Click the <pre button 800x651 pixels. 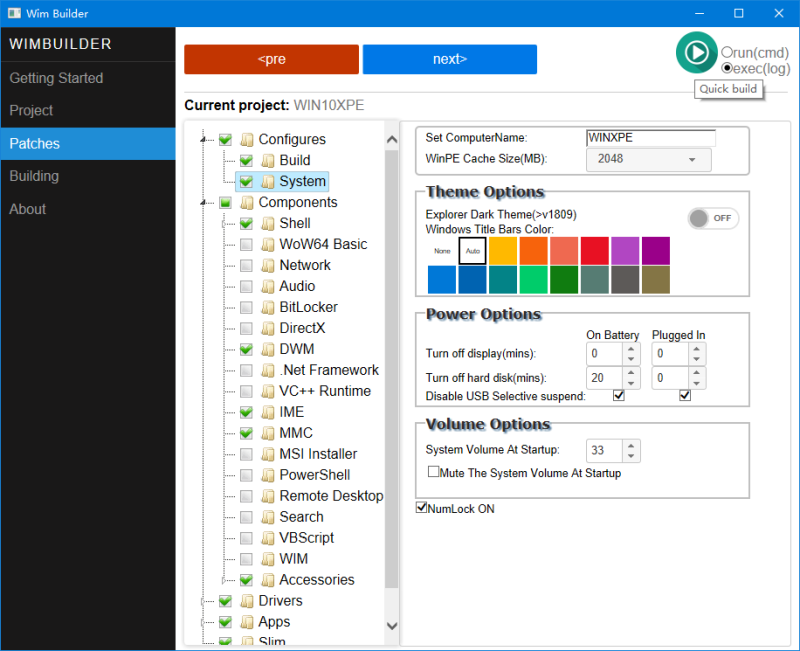[x=271, y=59]
